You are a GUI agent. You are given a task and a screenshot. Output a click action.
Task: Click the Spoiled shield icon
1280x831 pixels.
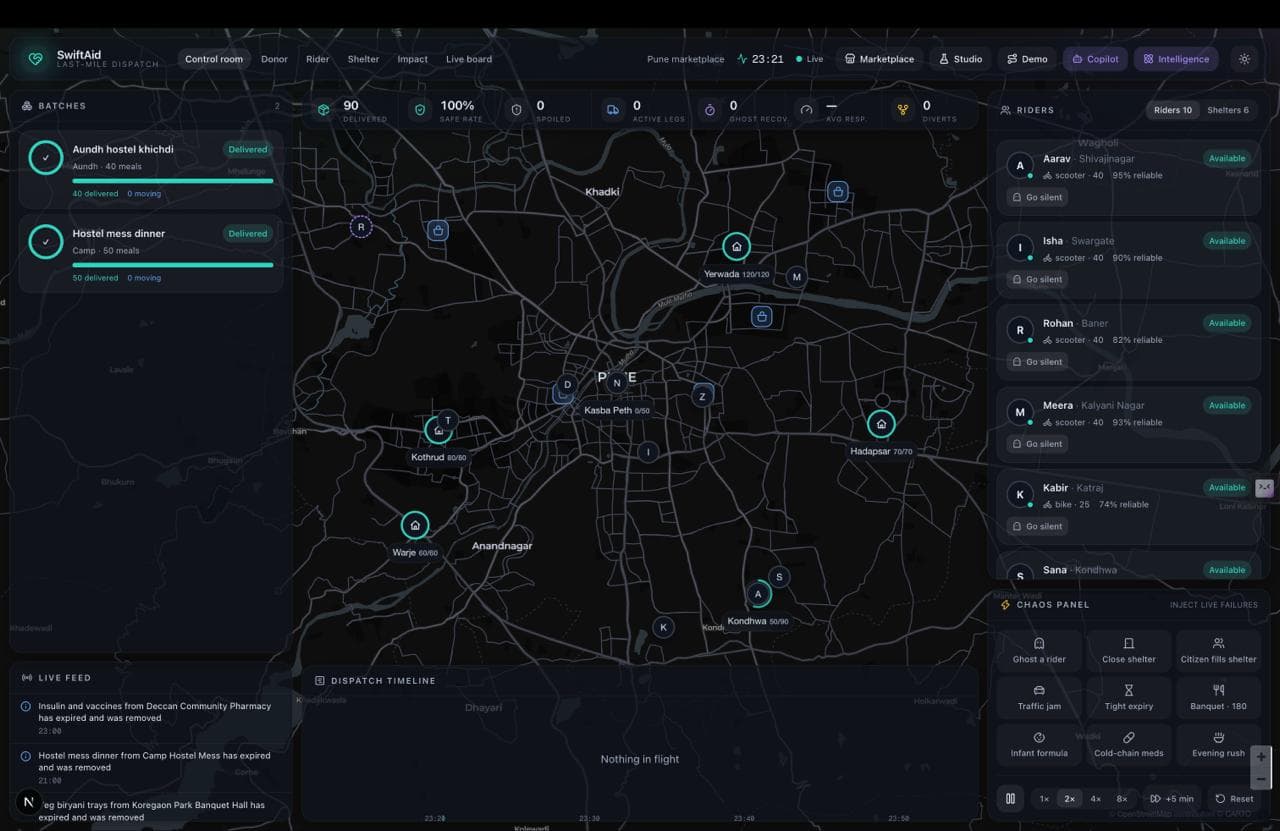point(516,110)
